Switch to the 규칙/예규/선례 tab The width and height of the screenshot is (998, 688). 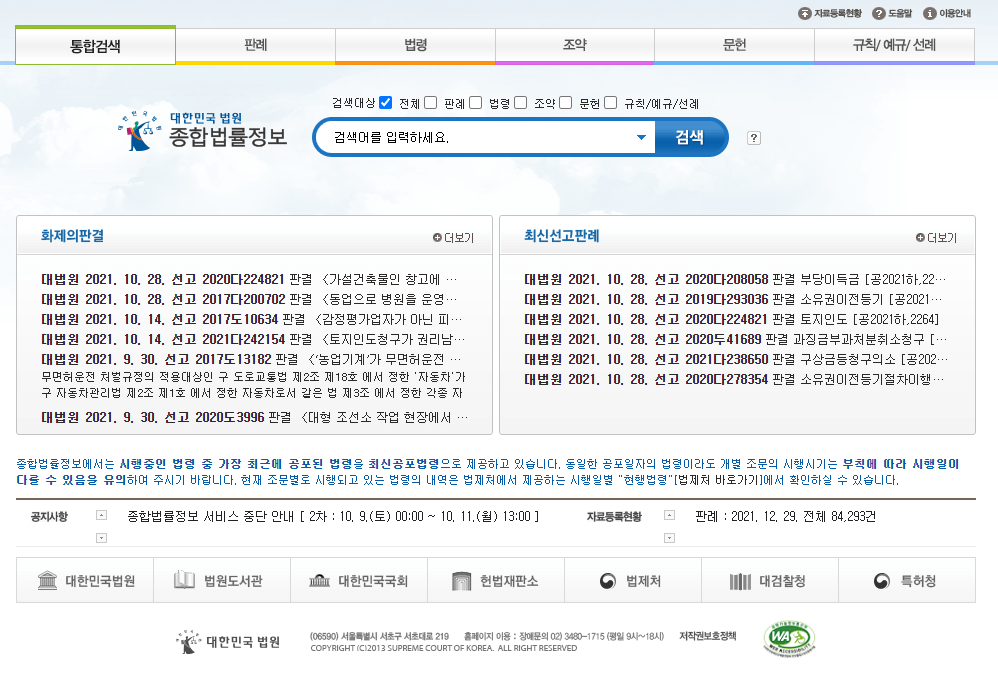[x=894, y=45]
